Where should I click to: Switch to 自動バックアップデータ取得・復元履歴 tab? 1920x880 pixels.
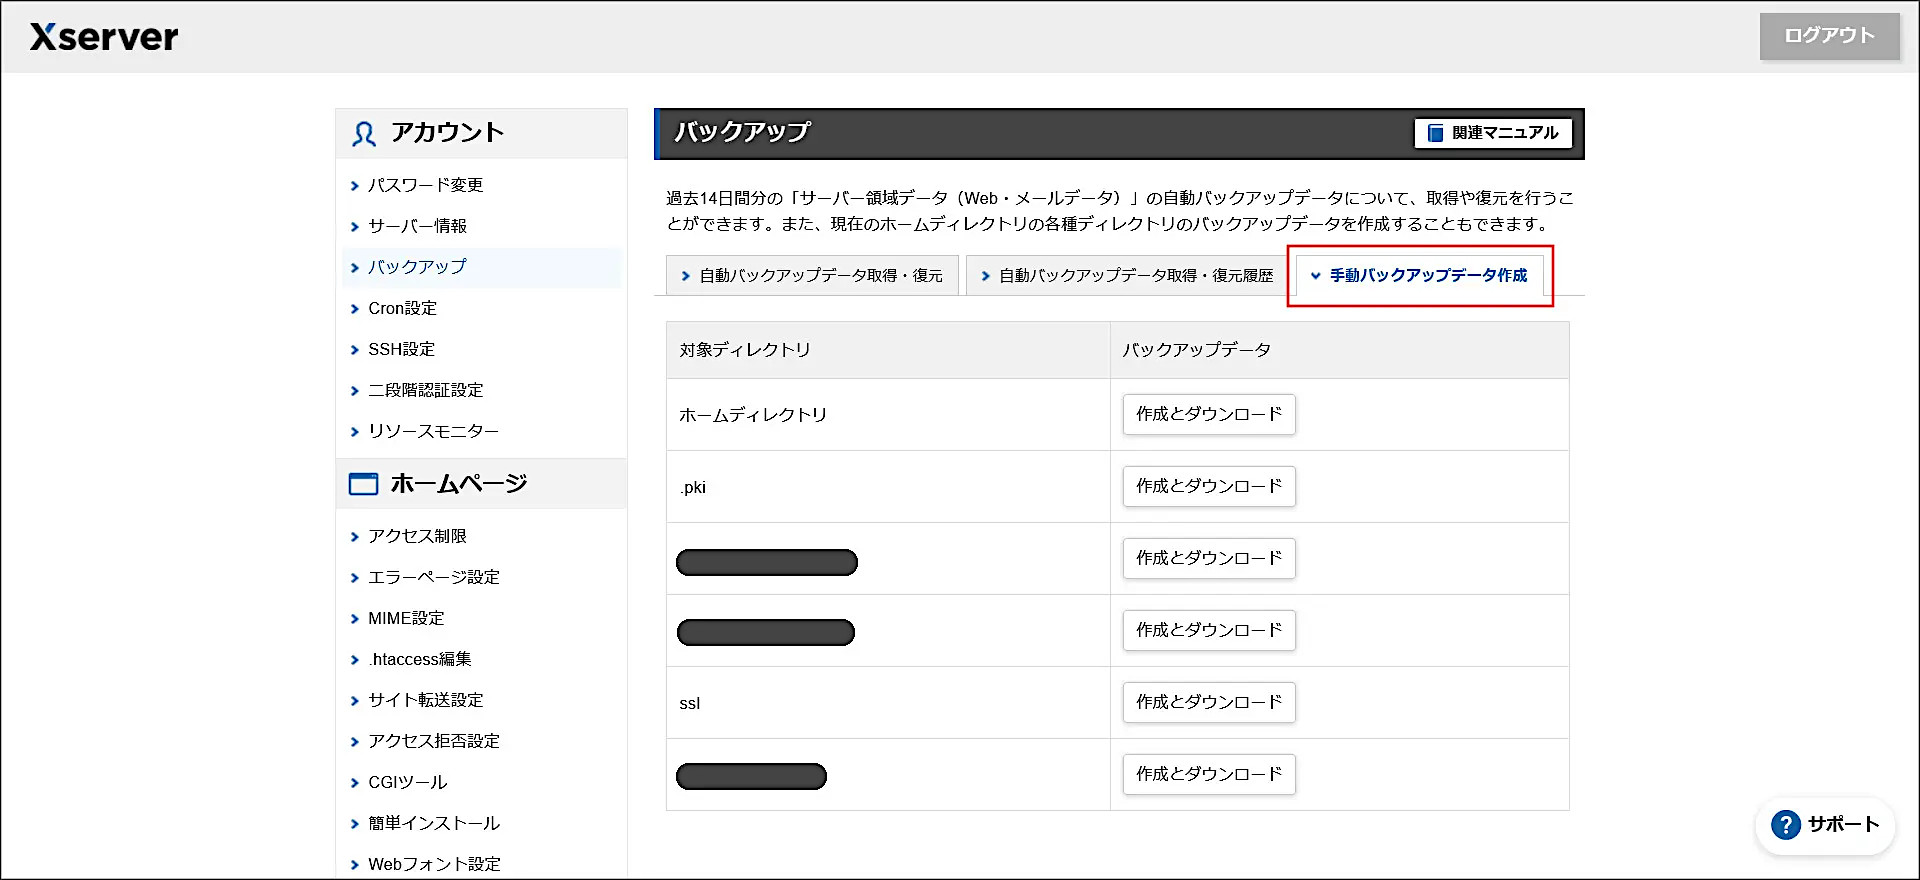(1127, 275)
